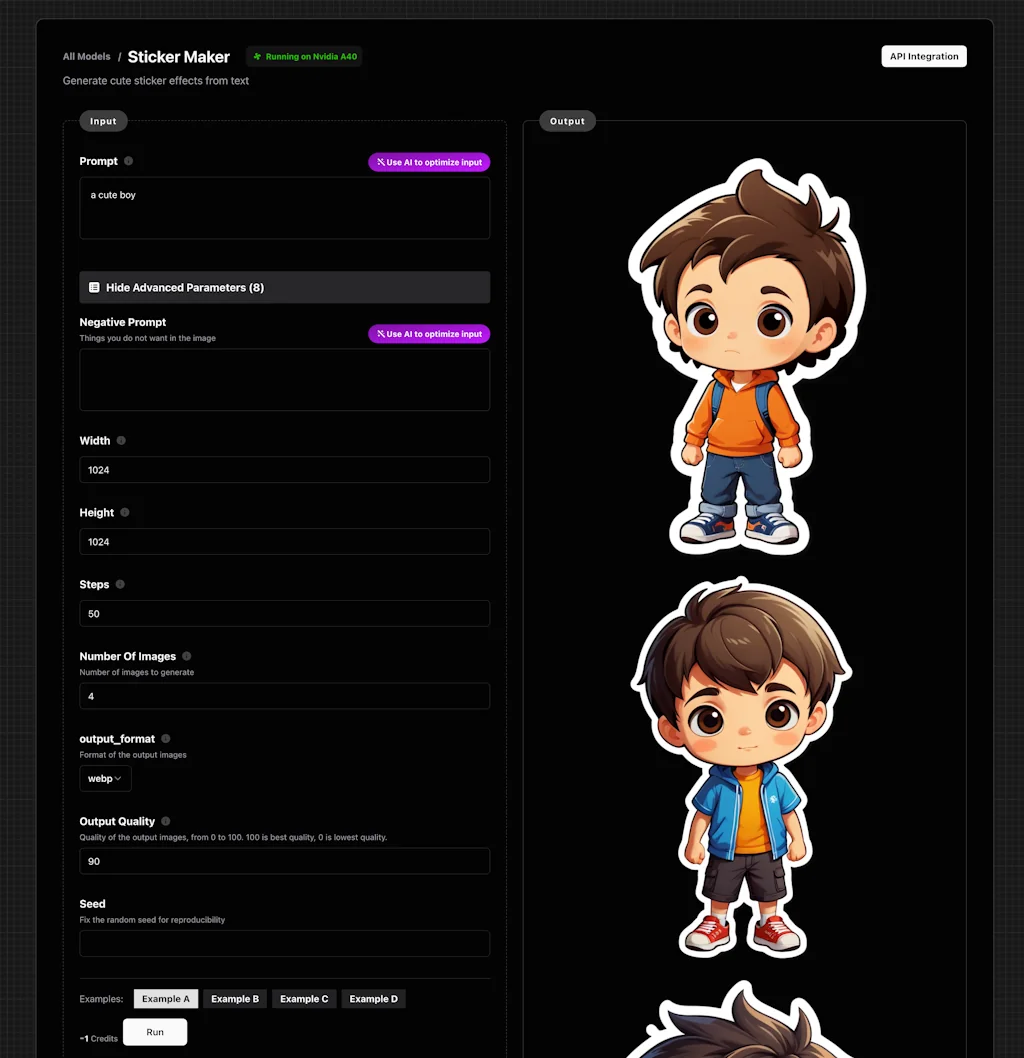This screenshot has height=1058, width=1024.
Task: Click the Height info icon
Action: point(123,512)
